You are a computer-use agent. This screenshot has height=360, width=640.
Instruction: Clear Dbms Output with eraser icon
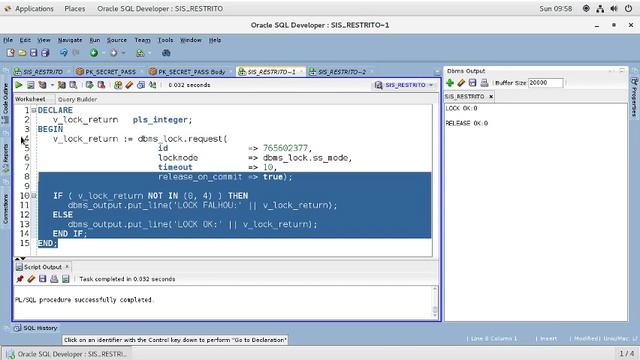point(461,83)
